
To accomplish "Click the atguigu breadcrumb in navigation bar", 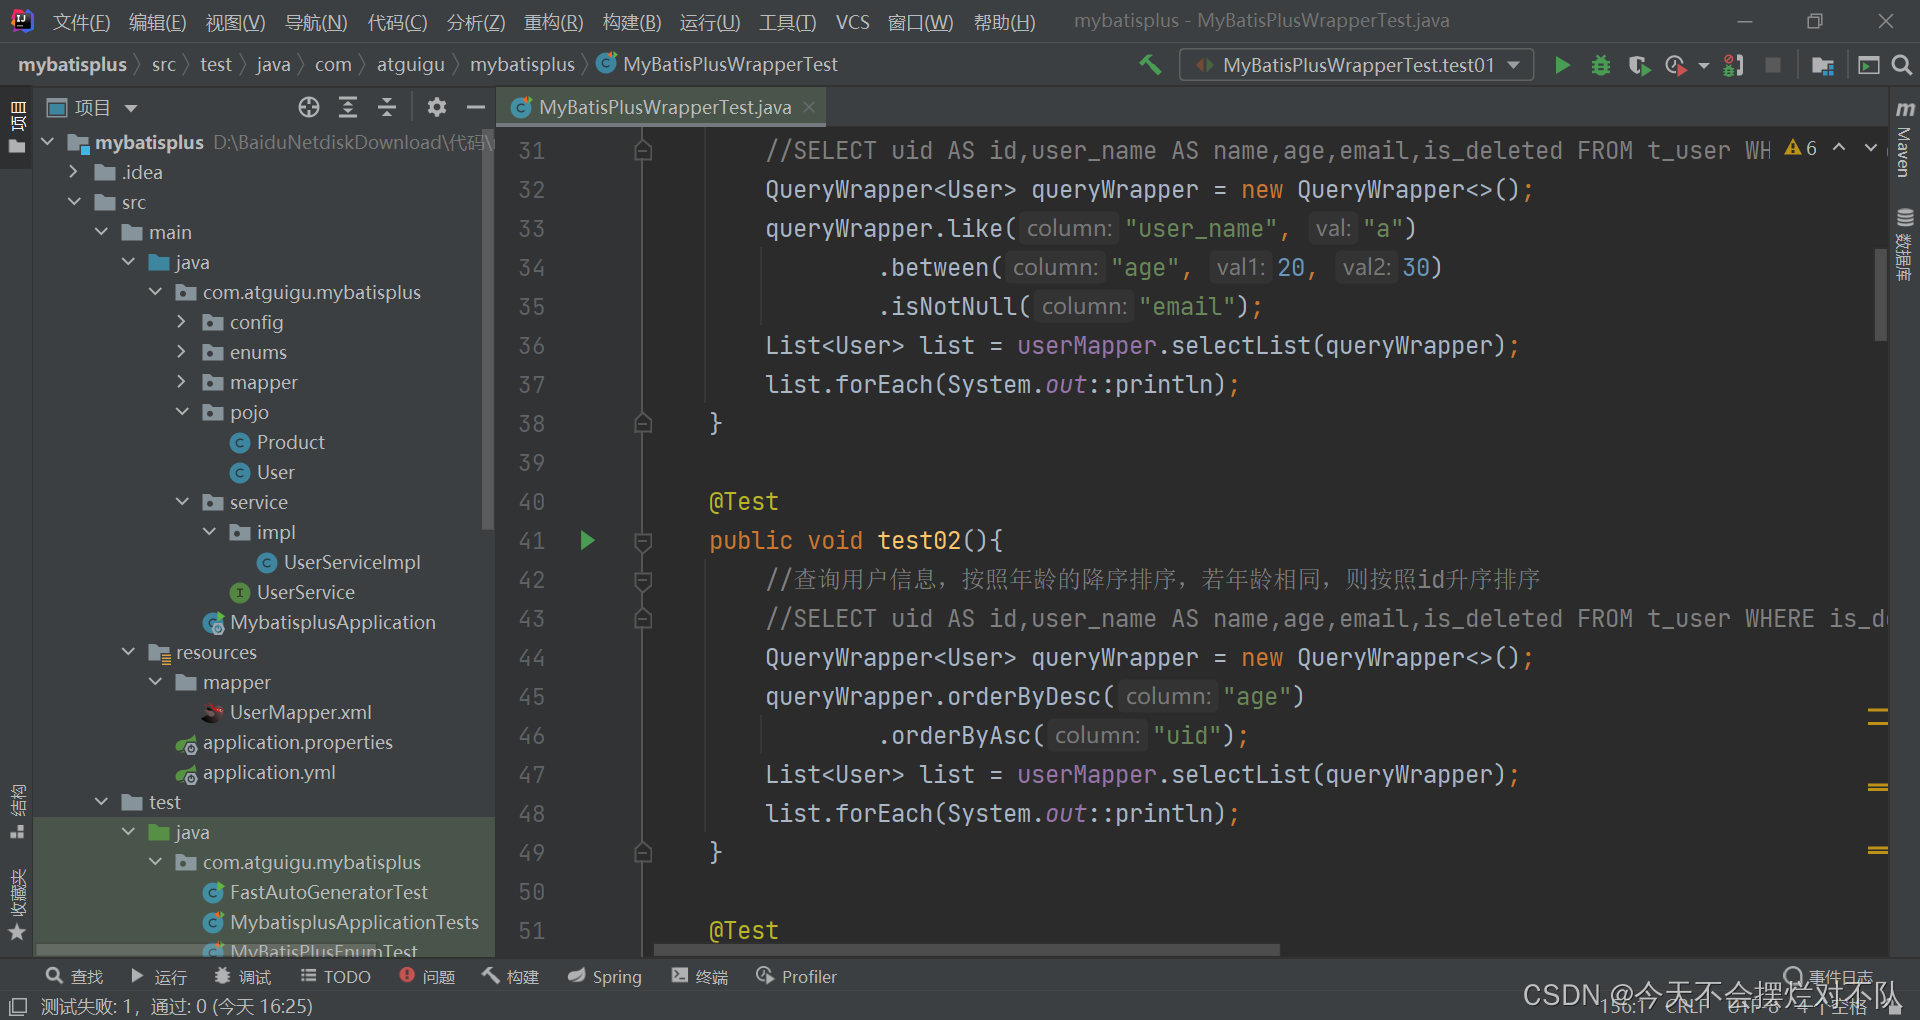I will coord(410,65).
